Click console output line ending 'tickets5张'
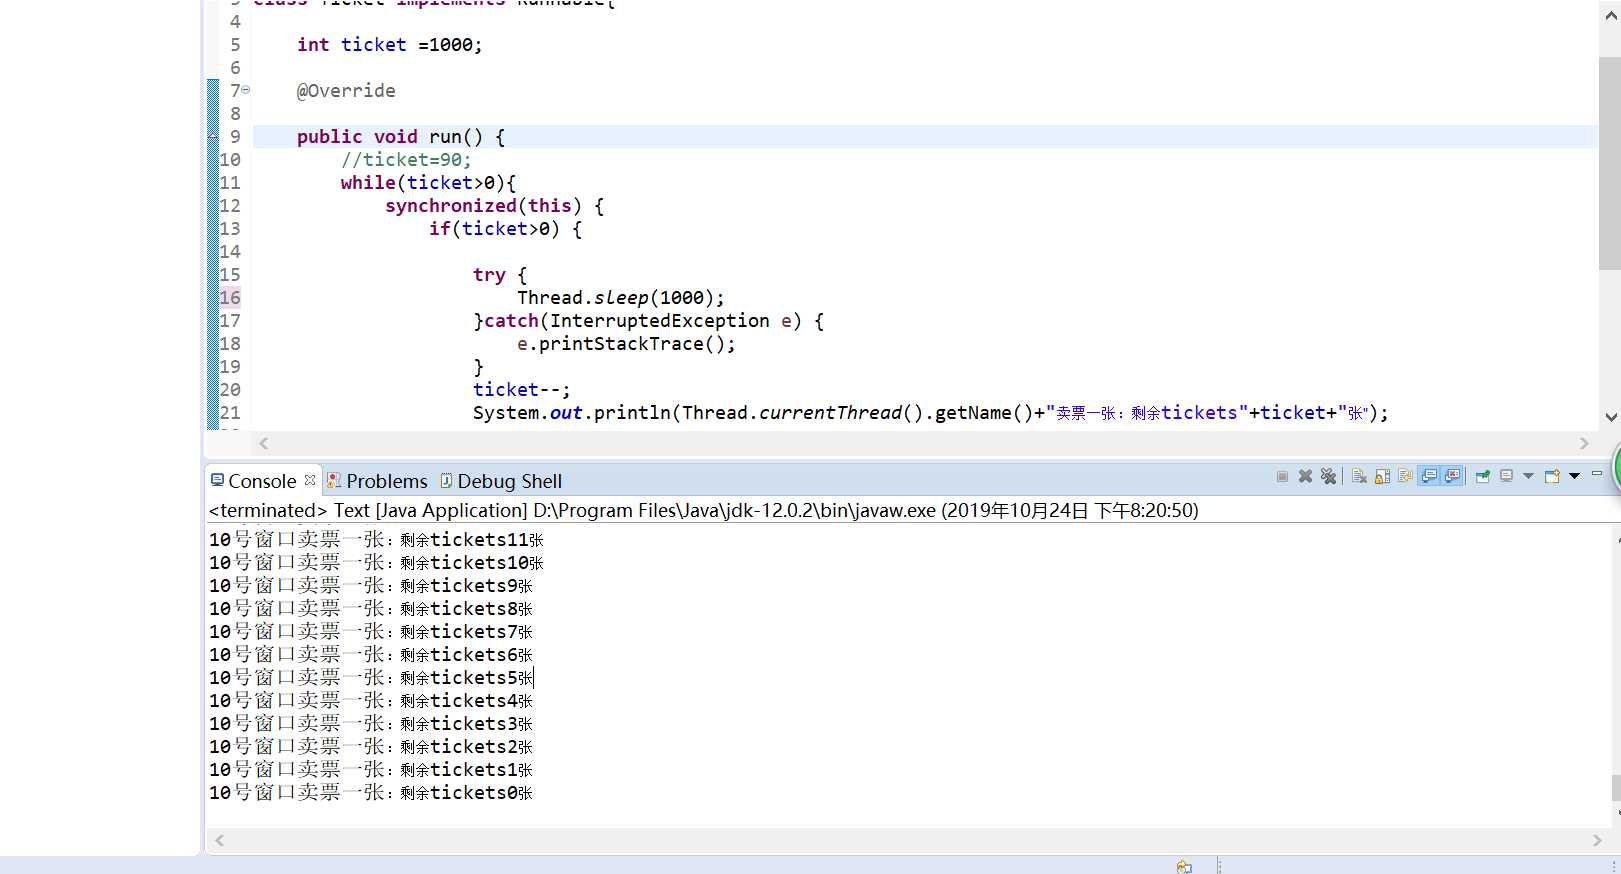Viewport: 1621px width, 874px height. [x=371, y=678]
